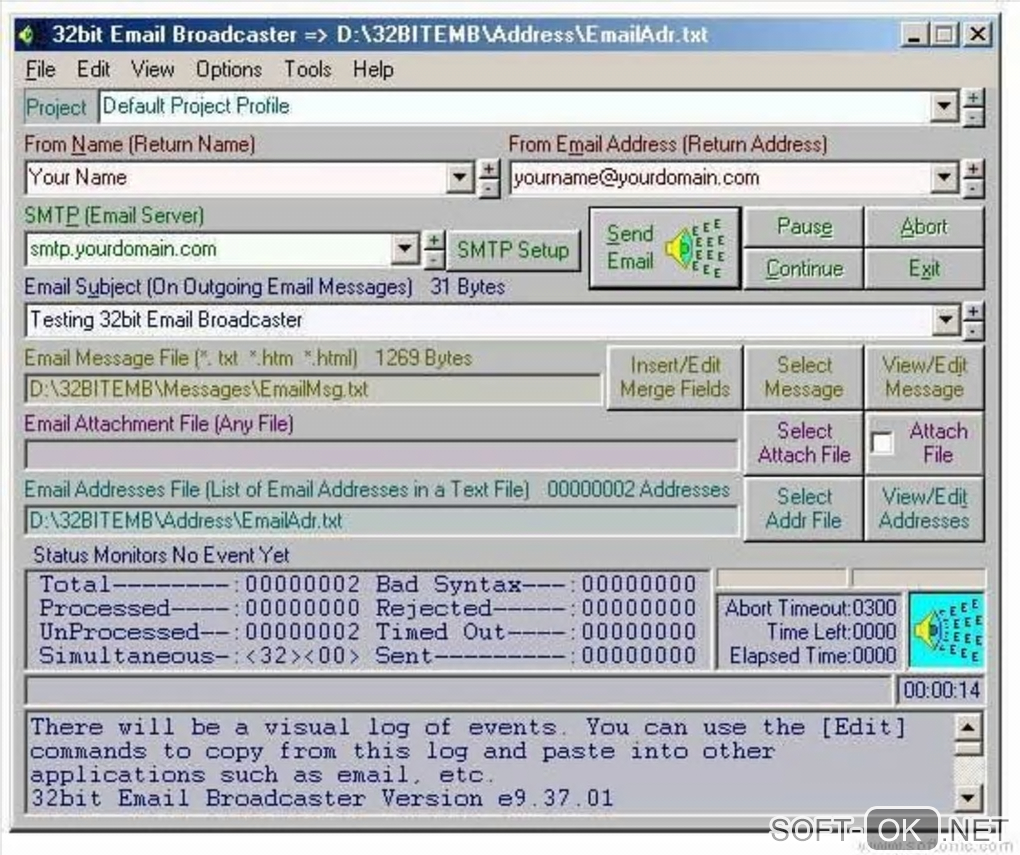Image resolution: width=1020 pixels, height=855 pixels.
Task: Click the Email Subject input field
Action: pos(479,320)
